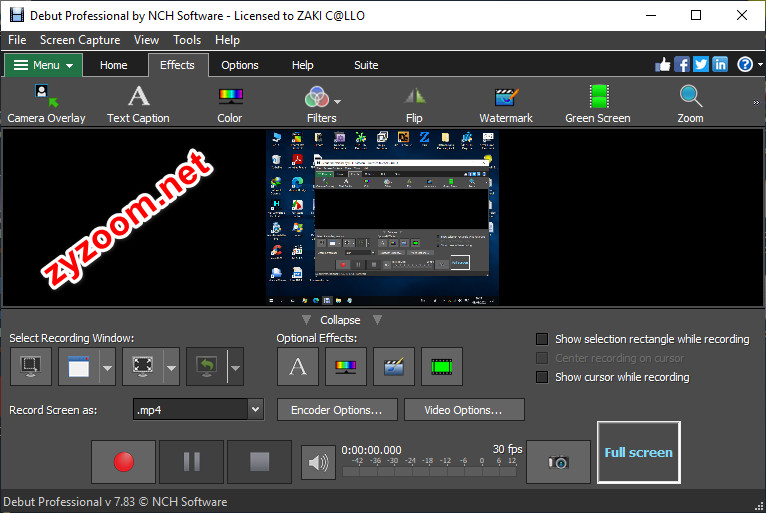Click the thumbs-up like icon
Viewport: 766px width, 513px height.
(x=662, y=64)
